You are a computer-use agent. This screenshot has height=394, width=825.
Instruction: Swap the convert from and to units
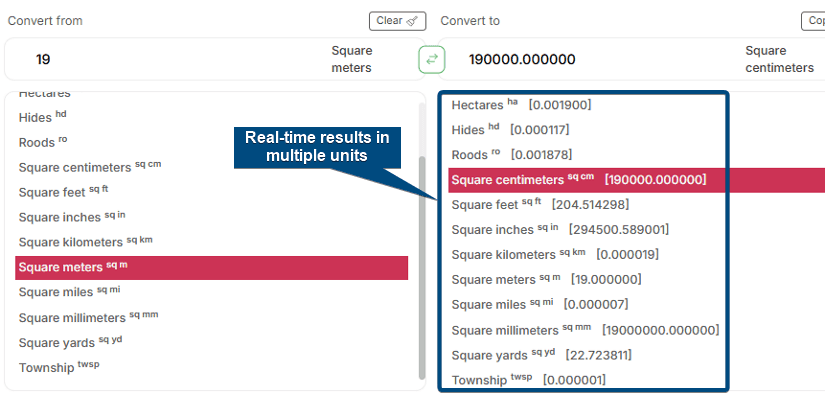click(432, 59)
